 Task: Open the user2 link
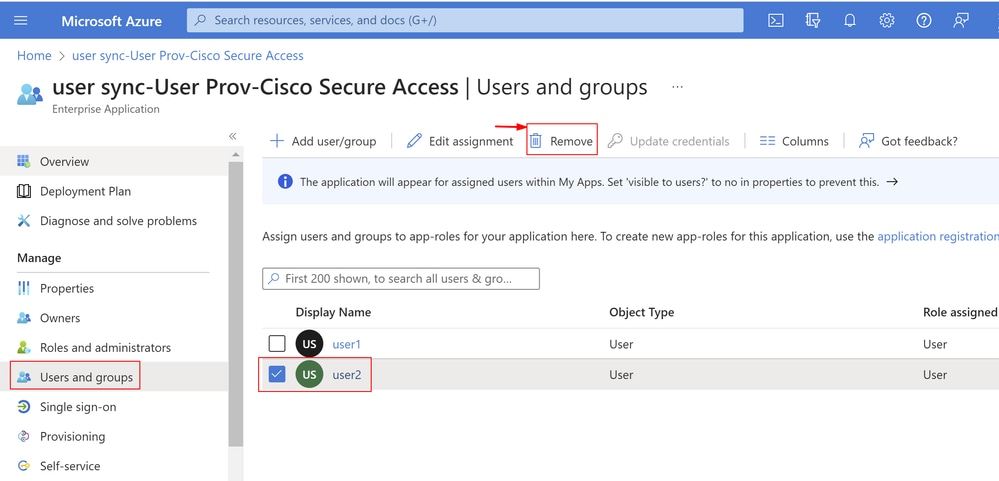point(347,375)
